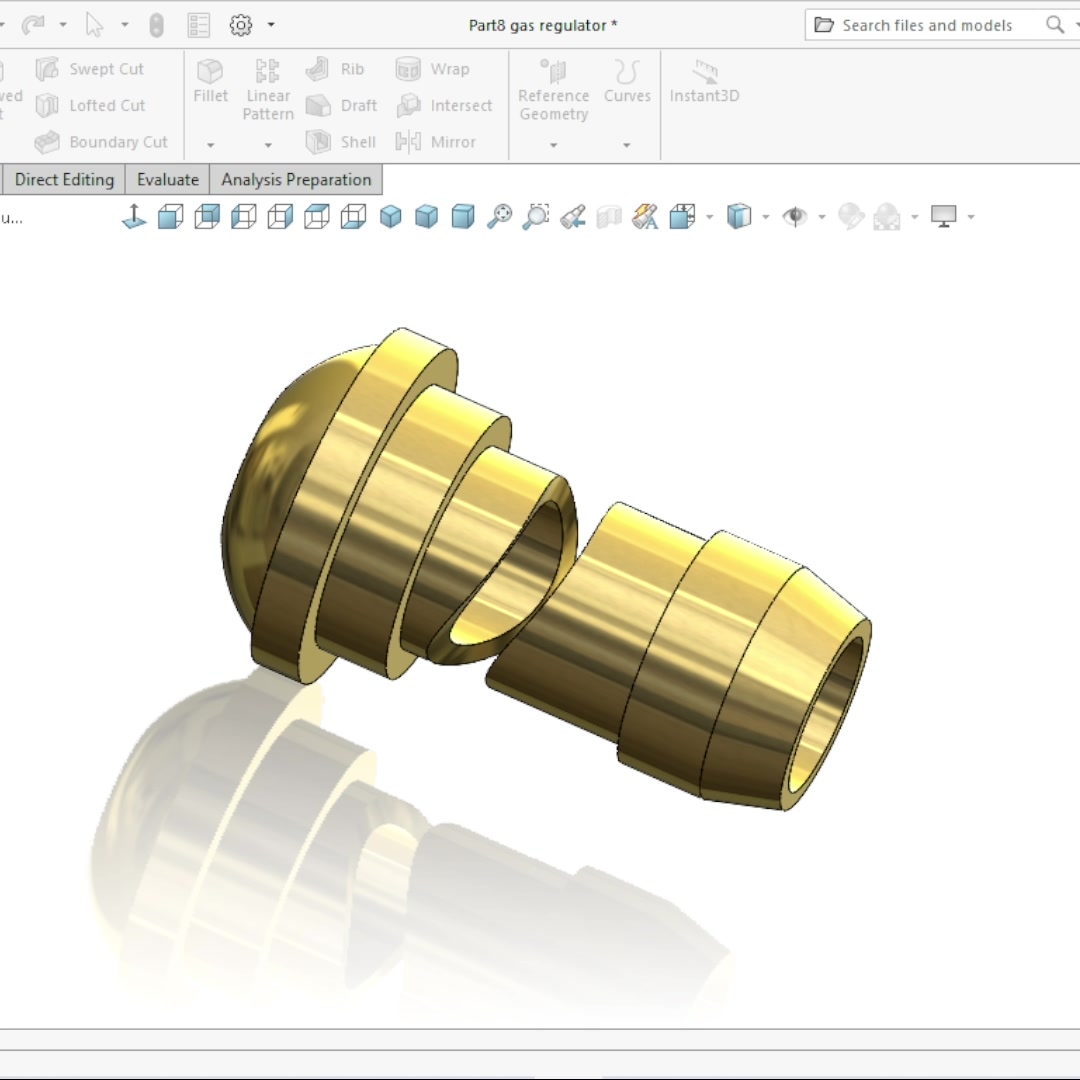The width and height of the screenshot is (1080, 1080).
Task: Switch to the Right view
Action: click(280, 216)
